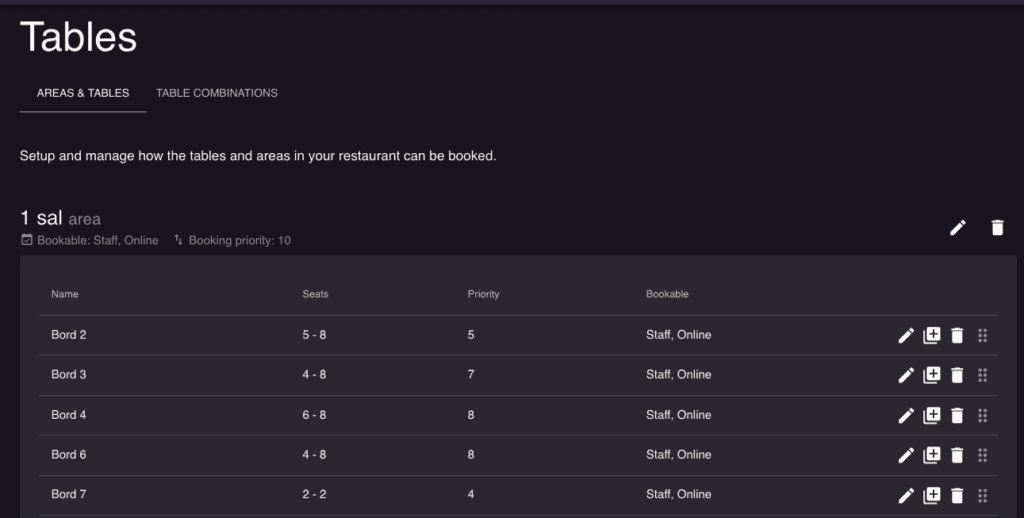Click reorder handle for Bord 3
Viewport: 1024px width, 518px height.
coord(982,375)
